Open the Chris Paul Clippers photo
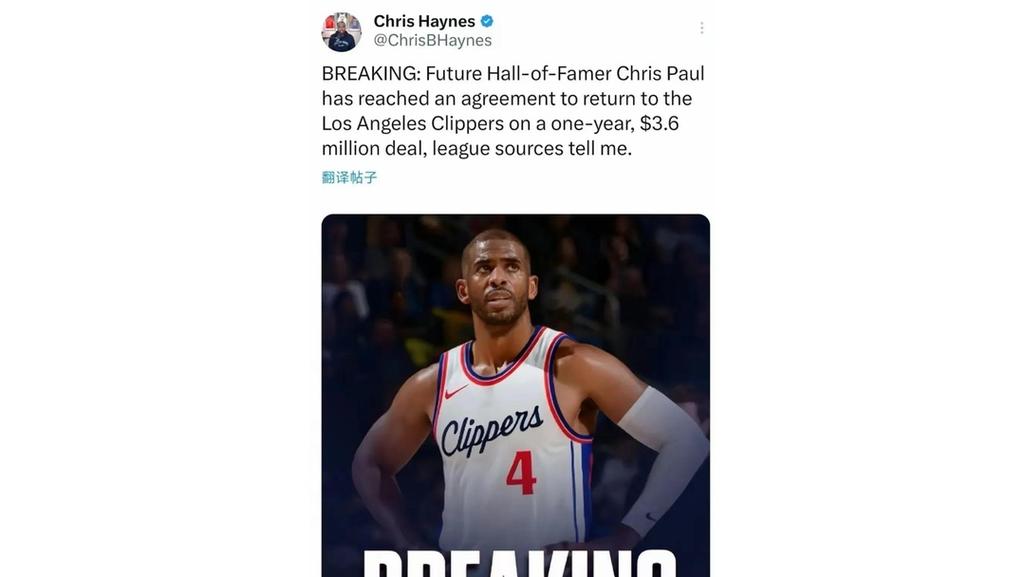This screenshot has width=1025, height=577. pyautogui.click(x=515, y=395)
